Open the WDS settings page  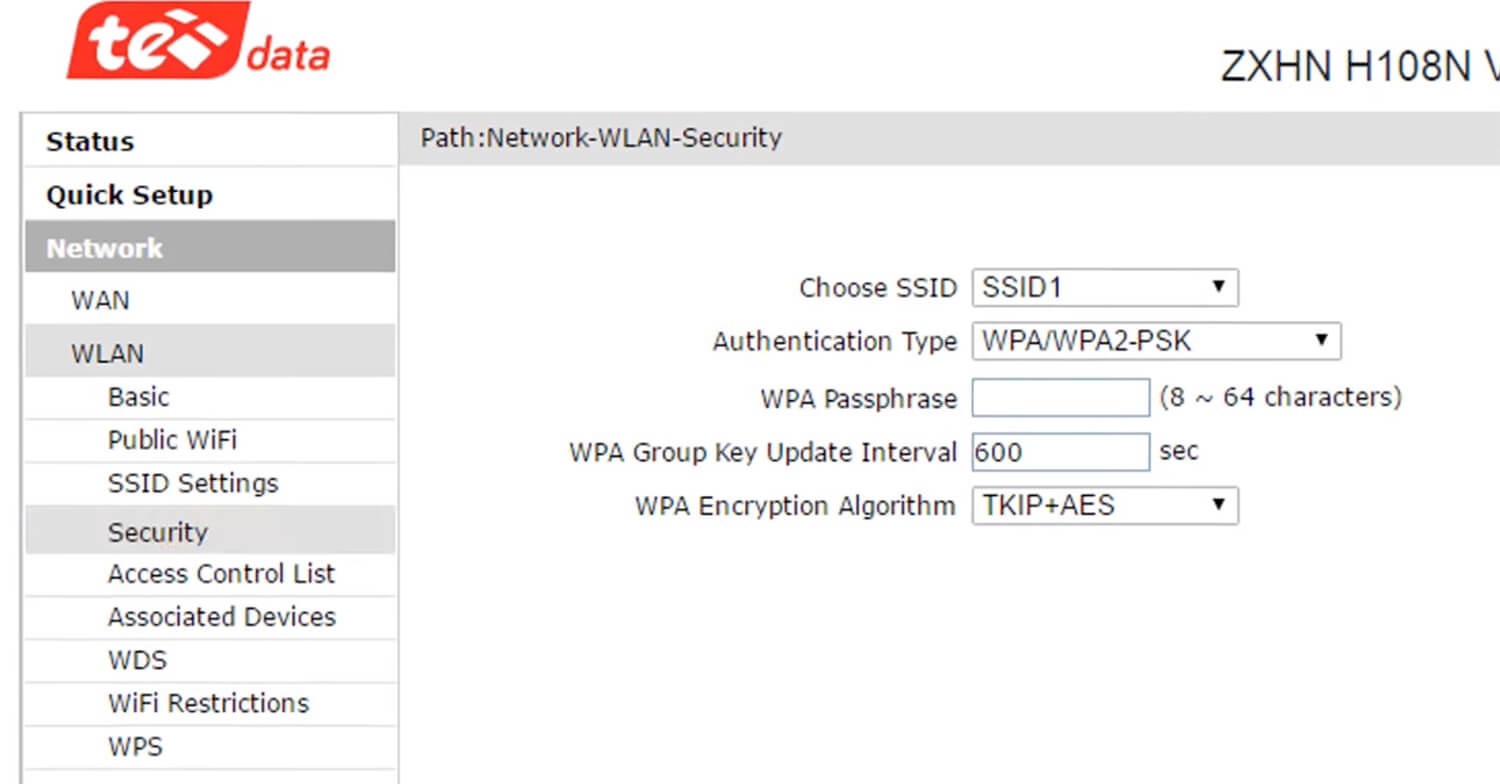[137, 660]
